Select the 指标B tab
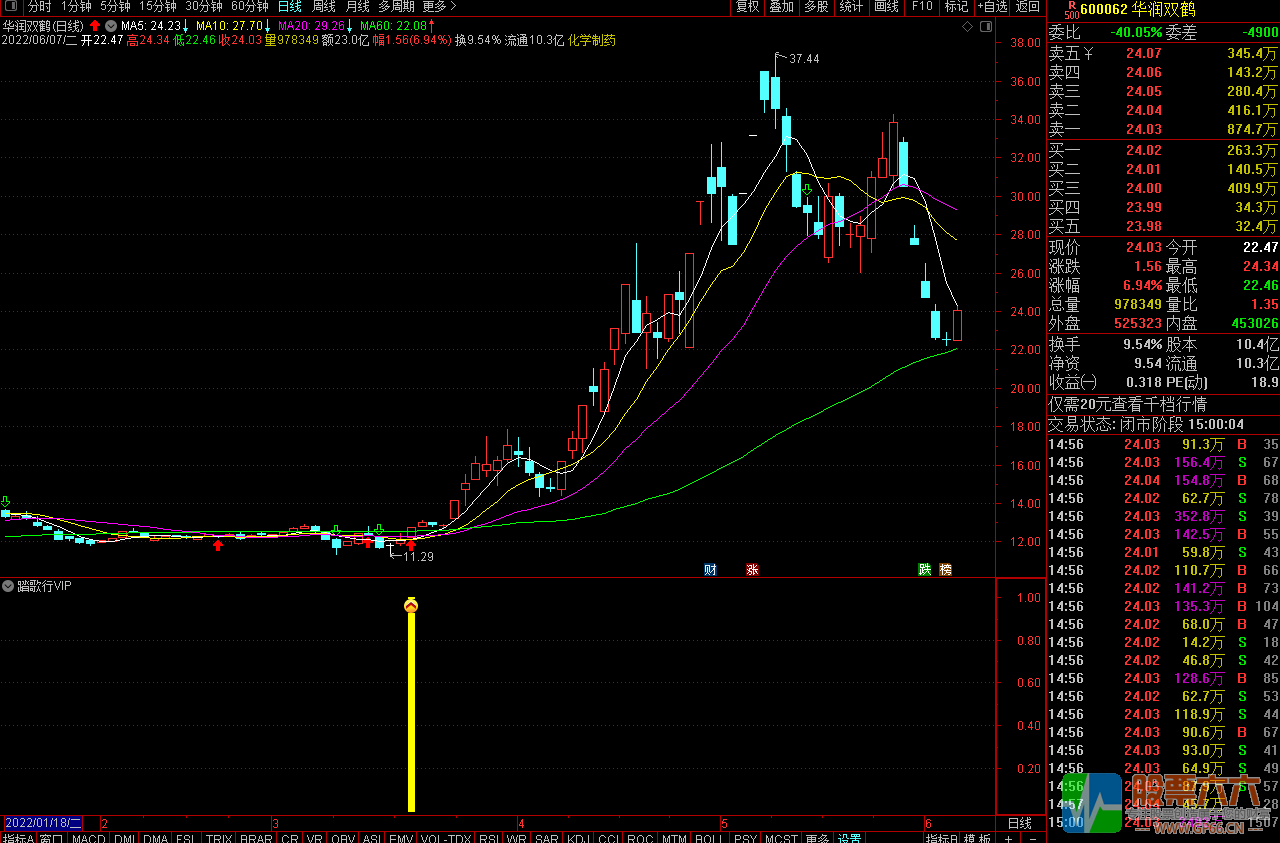Image resolution: width=1280 pixels, height=843 pixels. (941, 838)
